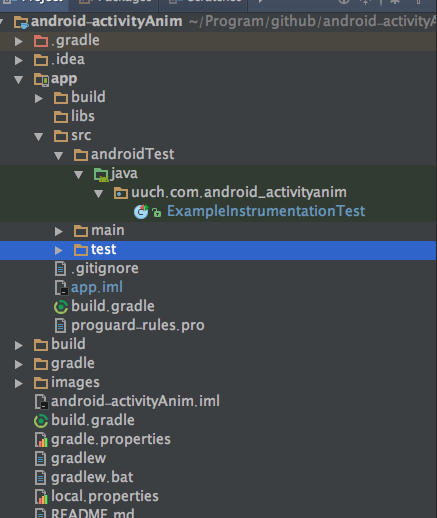The height and width of the screenshot is (518, 437).
Task: Click the gradlew.bat file icon
Action: tap(40, 478)
